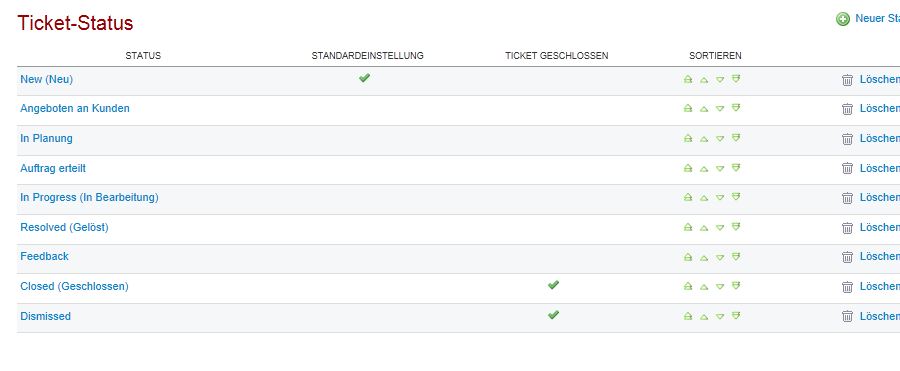Open the In Planung status
The height and width of the screenshot is (371, 900).
point(46,138)
